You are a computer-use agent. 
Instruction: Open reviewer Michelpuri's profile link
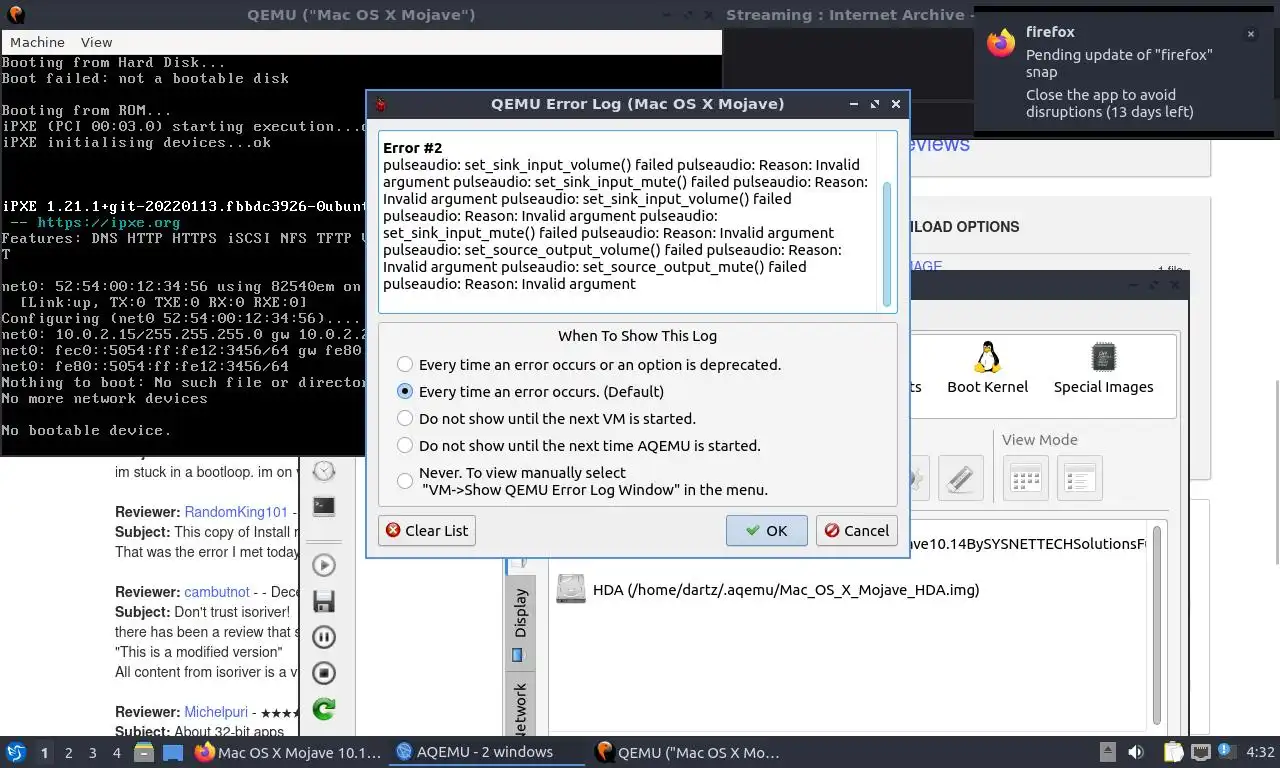pyautogui.click(x=217, y=712)
